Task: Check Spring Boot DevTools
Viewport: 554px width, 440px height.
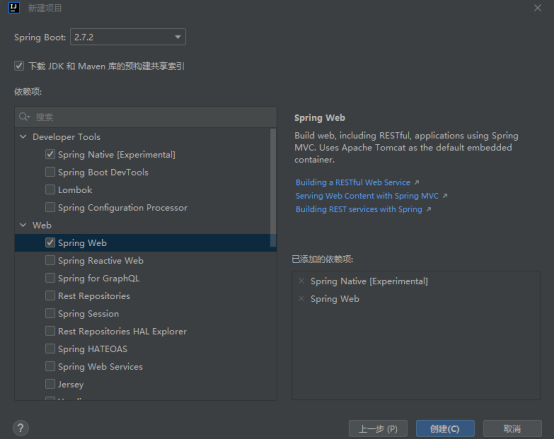Action: coord(50,172)
